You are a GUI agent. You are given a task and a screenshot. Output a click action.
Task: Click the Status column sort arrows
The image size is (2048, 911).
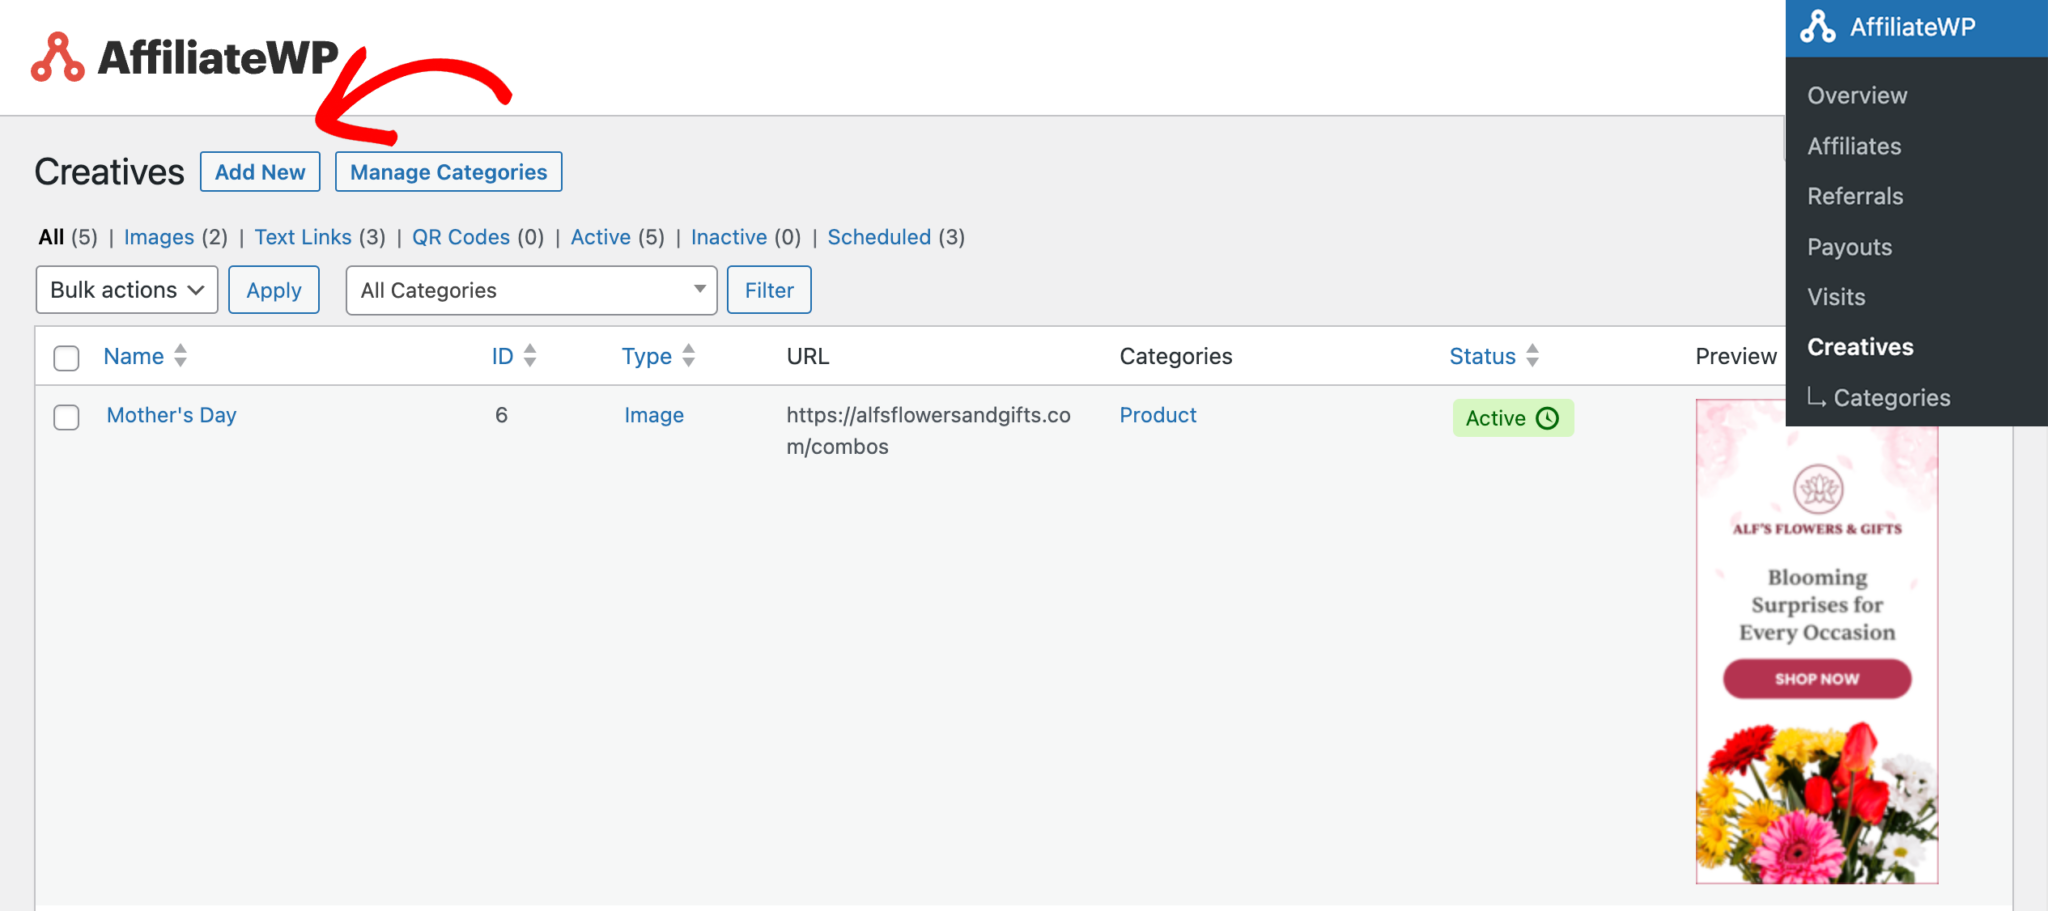[1532, 356]
